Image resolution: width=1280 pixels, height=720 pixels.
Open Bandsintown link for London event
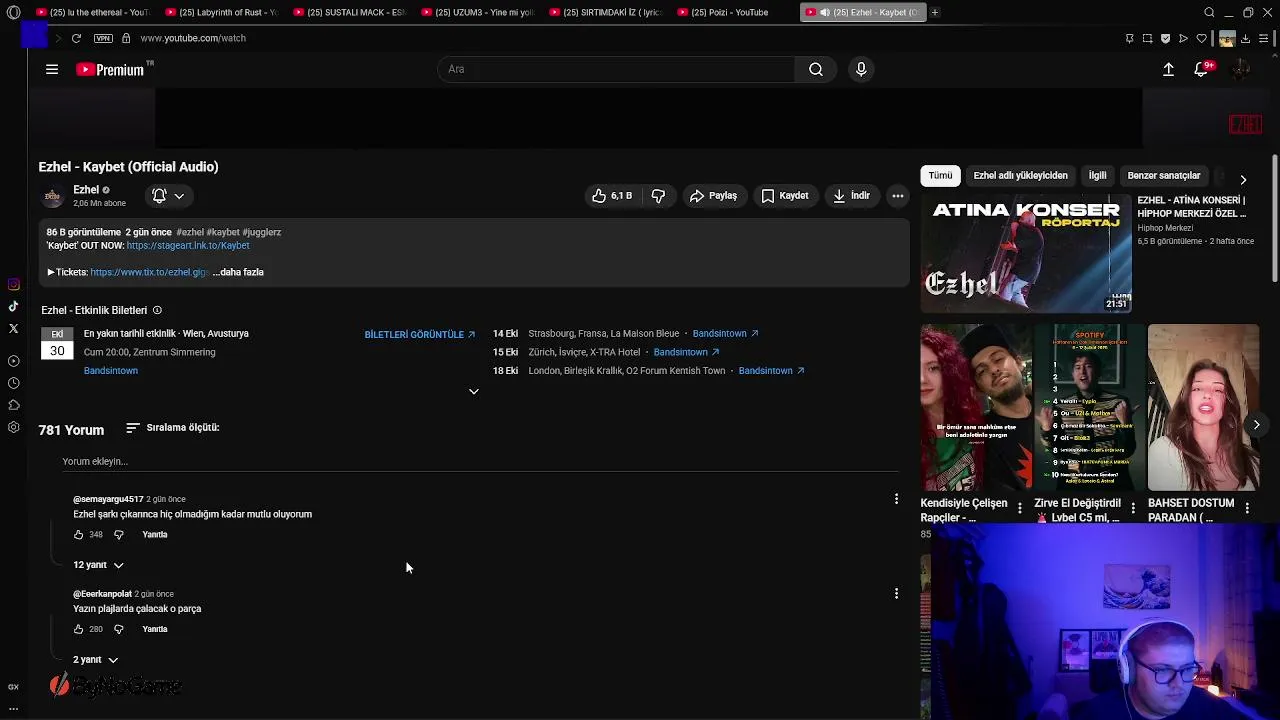click(772, 371)
